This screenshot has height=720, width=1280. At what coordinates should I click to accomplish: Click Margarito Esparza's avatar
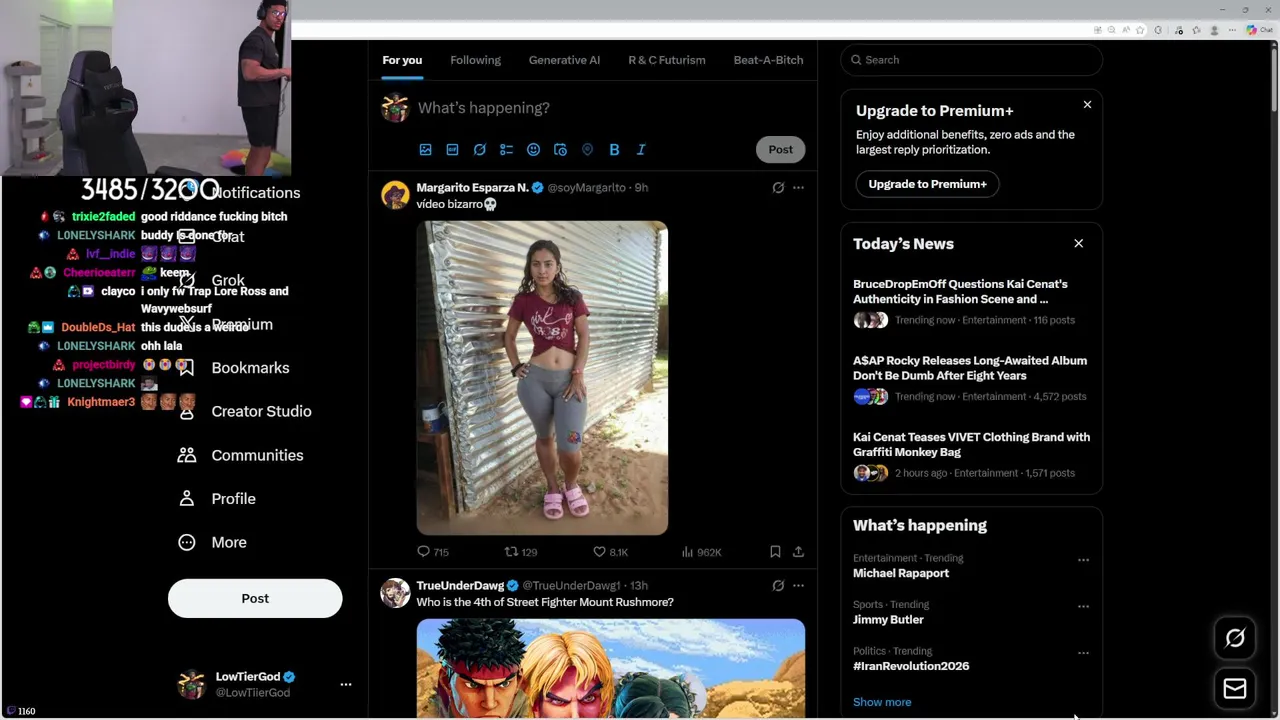pos(395,195)
